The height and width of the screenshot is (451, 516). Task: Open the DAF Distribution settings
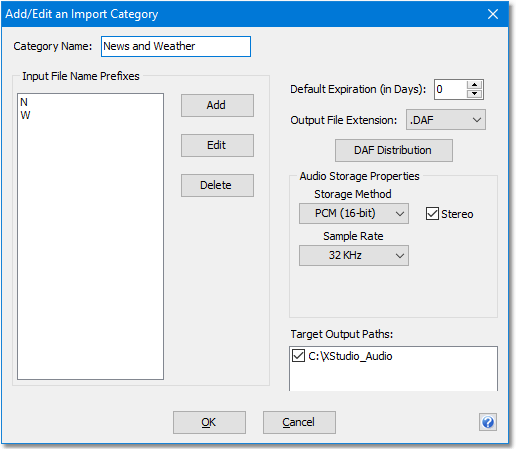pyautogui.click(x=394, y=150)
